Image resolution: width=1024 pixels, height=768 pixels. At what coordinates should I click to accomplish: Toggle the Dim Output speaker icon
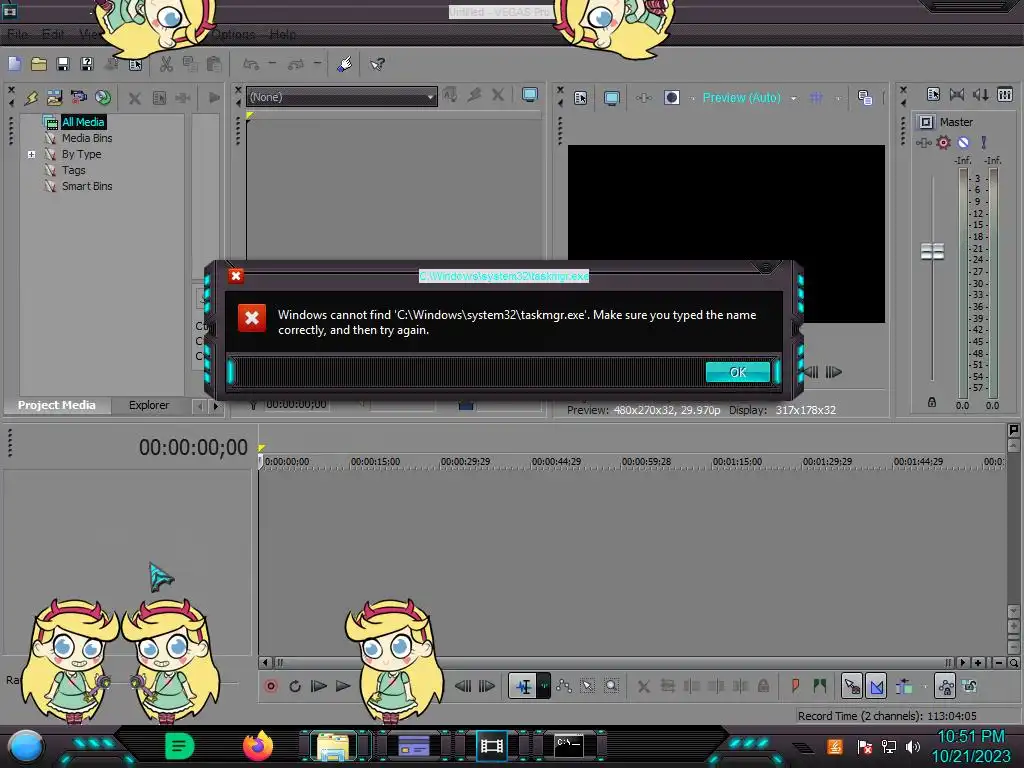pos(981,95)
